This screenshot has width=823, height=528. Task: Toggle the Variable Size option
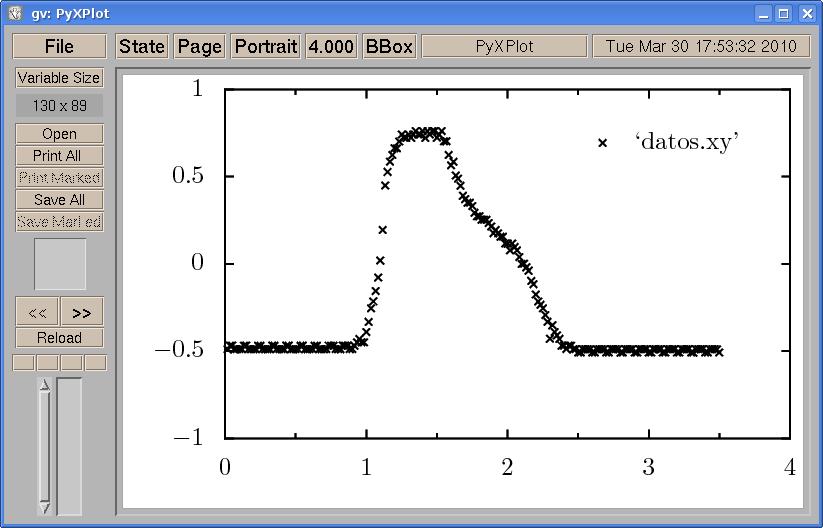[59, 78]
